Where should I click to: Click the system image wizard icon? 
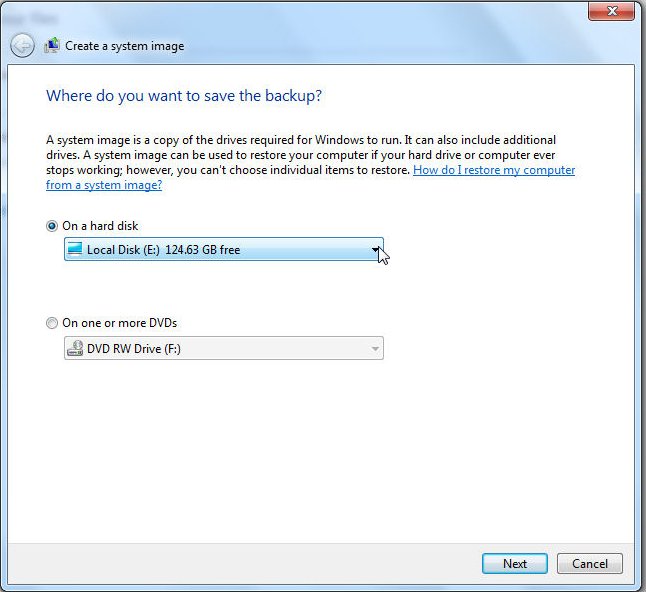pyautogui.click(x=52, y=45)
